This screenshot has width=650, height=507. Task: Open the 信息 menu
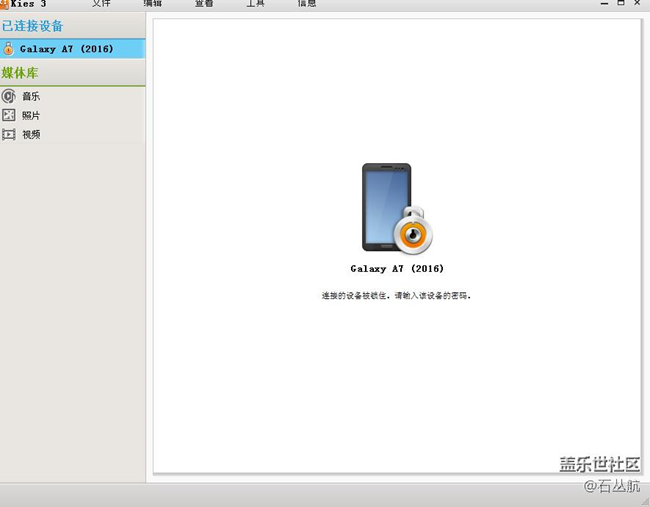[x=307, y=3]
